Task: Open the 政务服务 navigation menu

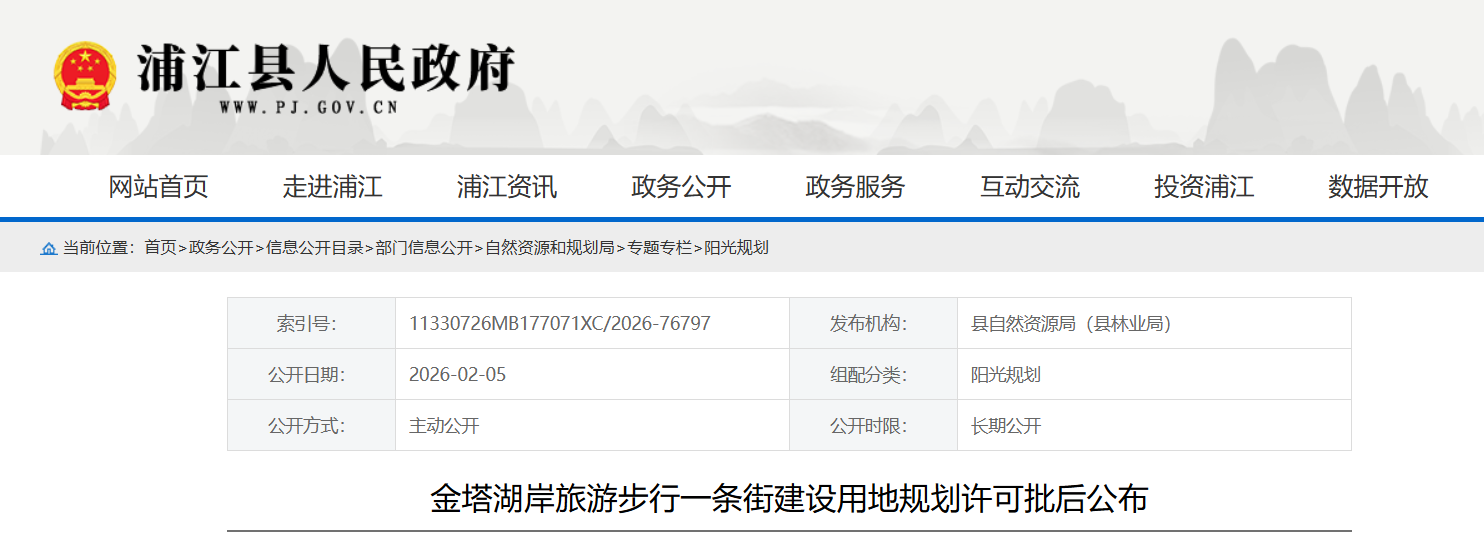Action: coord(855,187)
